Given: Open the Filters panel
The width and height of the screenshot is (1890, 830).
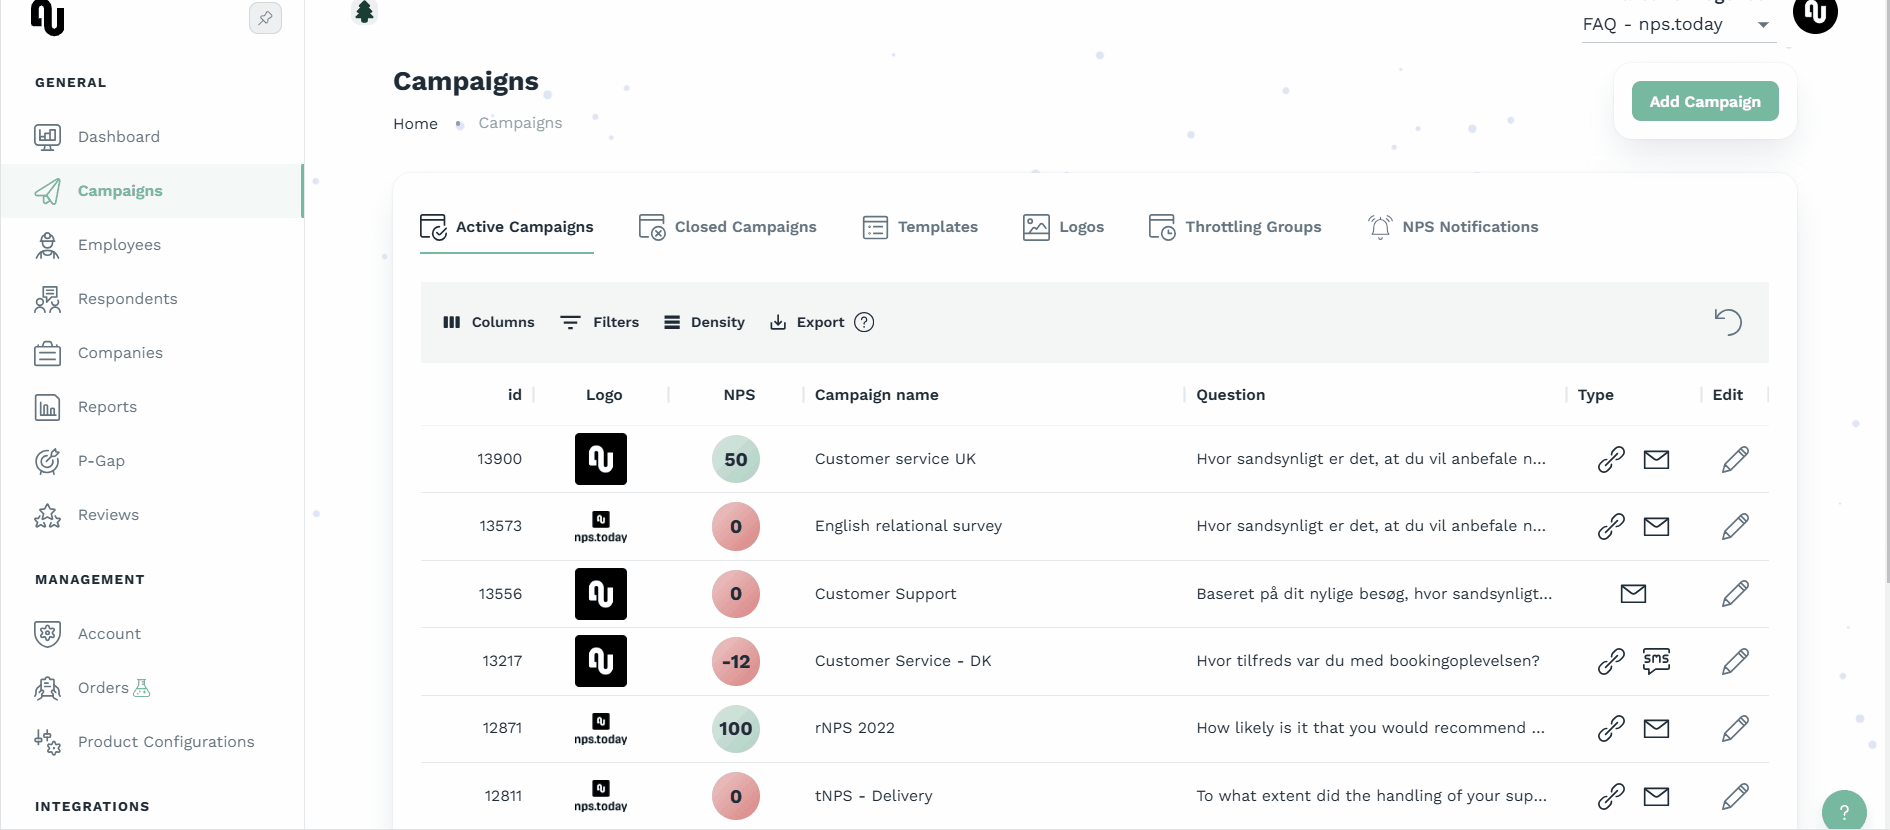Looking at the screenshot, I should 600,322.
